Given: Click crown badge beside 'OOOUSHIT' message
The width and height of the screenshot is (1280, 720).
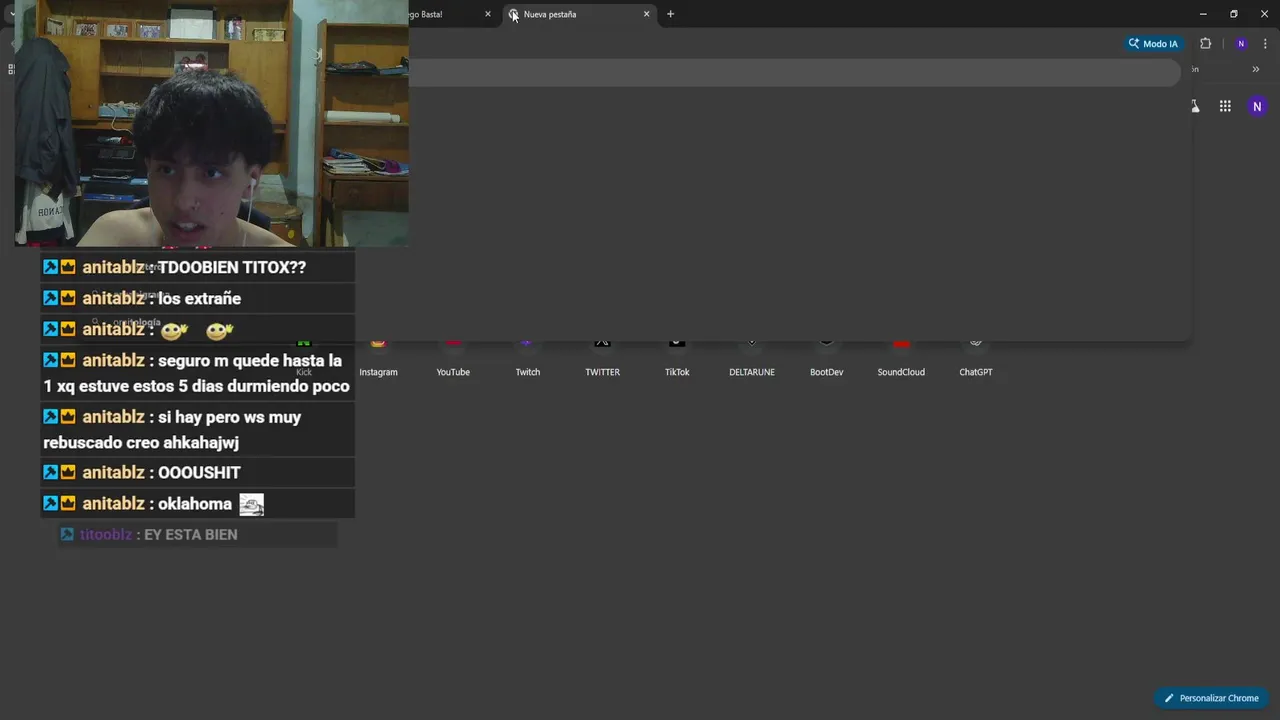Looking at the screenshot, I should [x=68, y=472].
